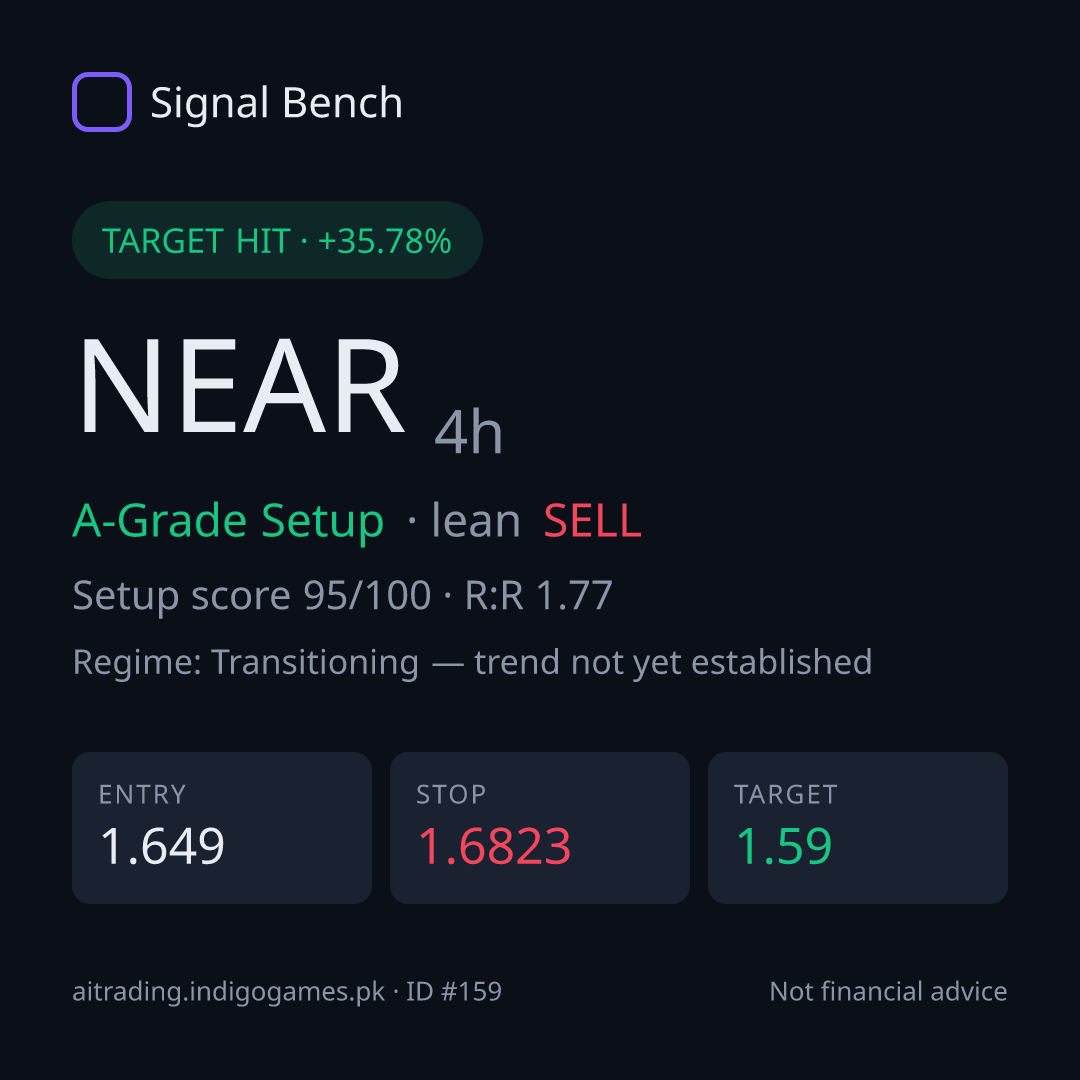Click the red stop value 1.6823

[495, 846]
